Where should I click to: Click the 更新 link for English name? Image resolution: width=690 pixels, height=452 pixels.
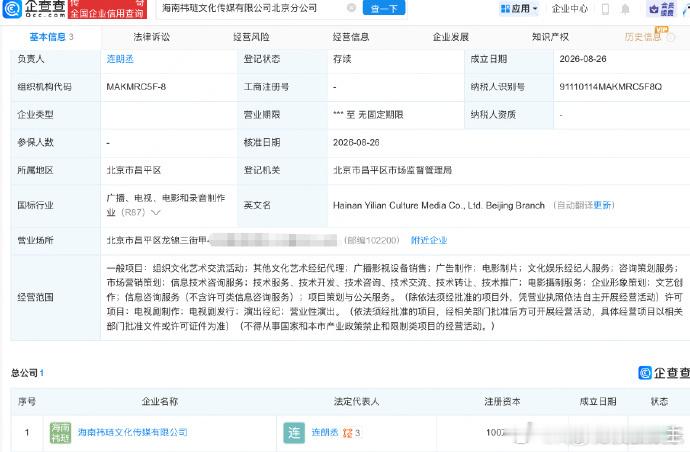pyautogui.click(x=602, y=205)
